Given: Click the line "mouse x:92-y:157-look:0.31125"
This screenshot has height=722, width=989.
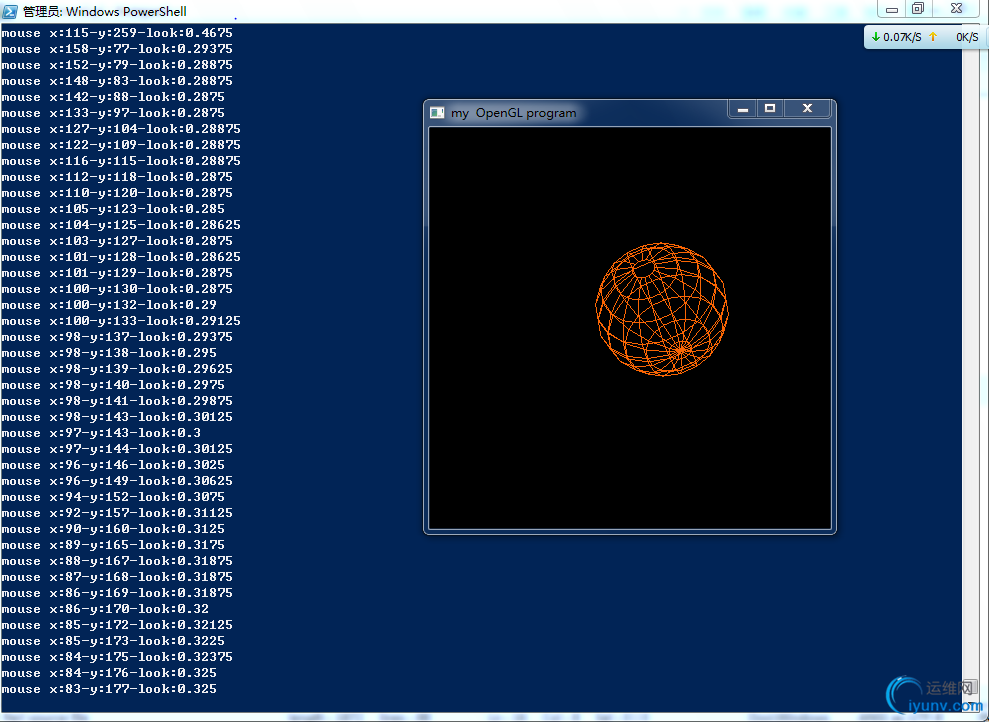Looking at the screenshot, I should [x=117, y=513].
